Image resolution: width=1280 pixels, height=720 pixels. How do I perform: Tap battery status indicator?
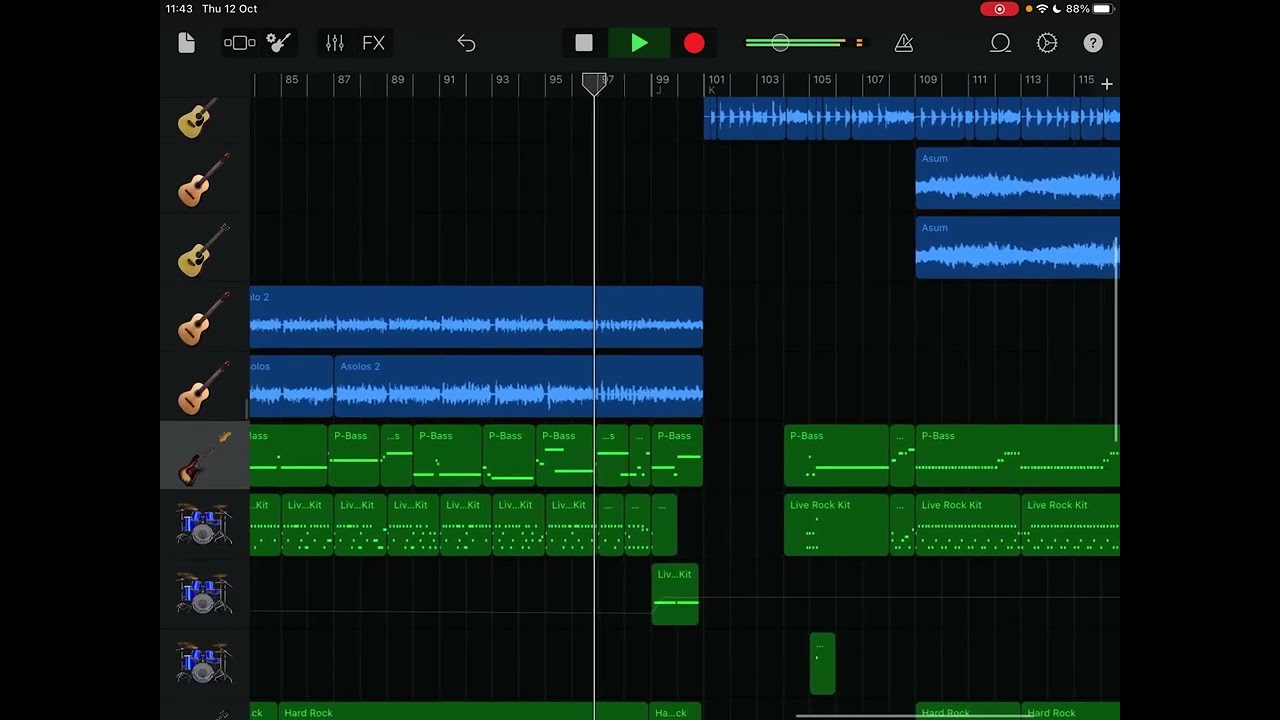click(1102, 9)
